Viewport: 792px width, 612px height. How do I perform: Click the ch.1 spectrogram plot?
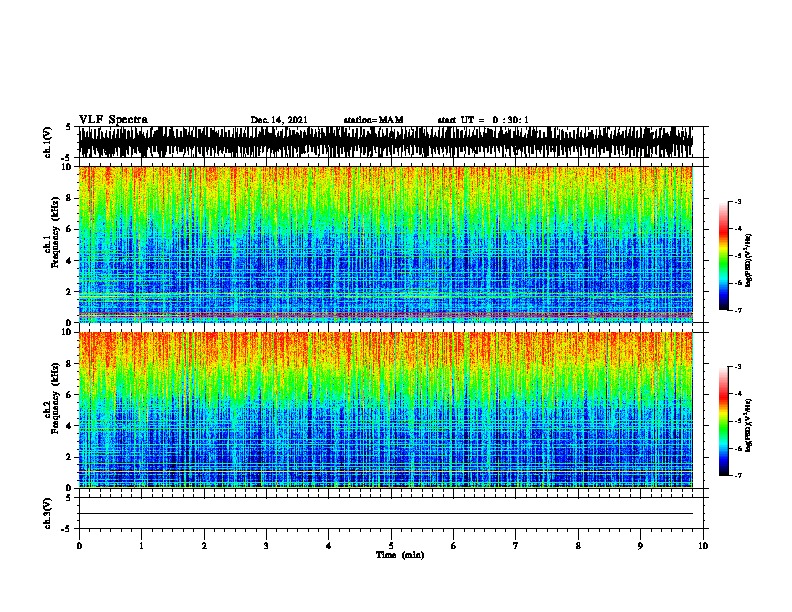click(385, 244)
